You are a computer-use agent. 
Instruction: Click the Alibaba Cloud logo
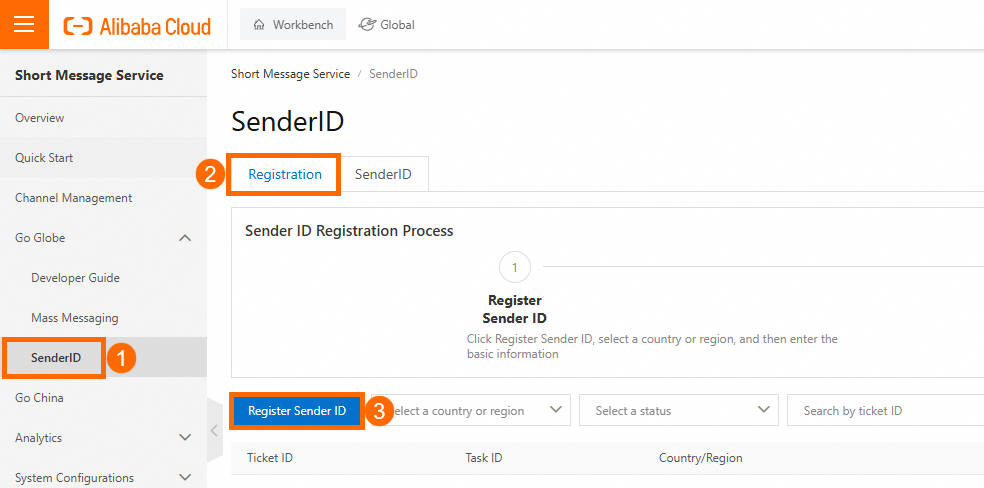tap(137, 25)
